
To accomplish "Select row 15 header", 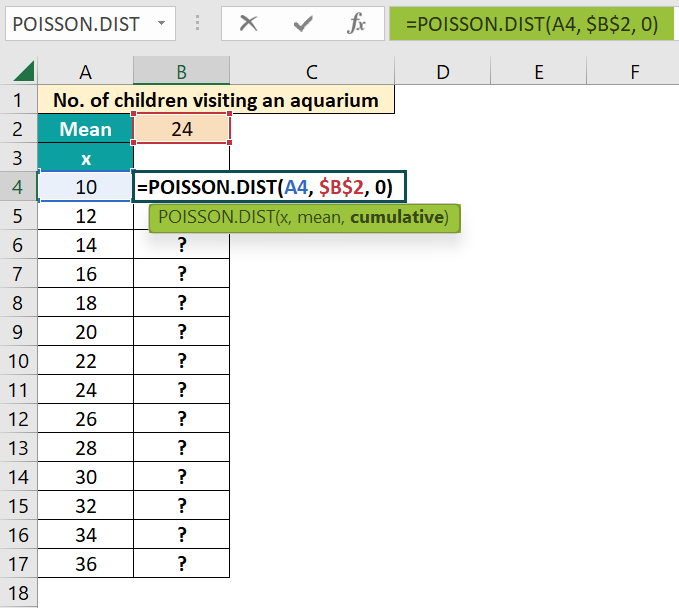I will coord(18,506).
